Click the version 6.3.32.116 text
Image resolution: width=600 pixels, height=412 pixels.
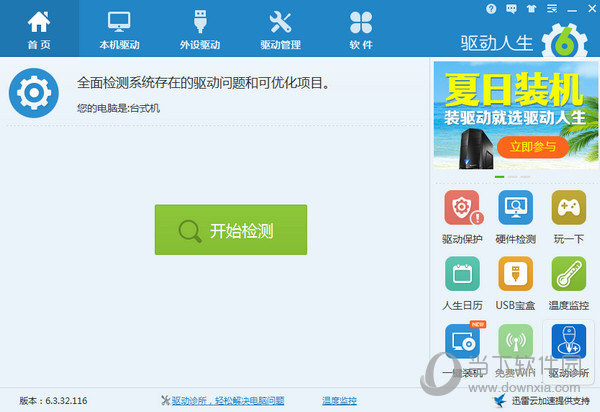click(53, 401)
